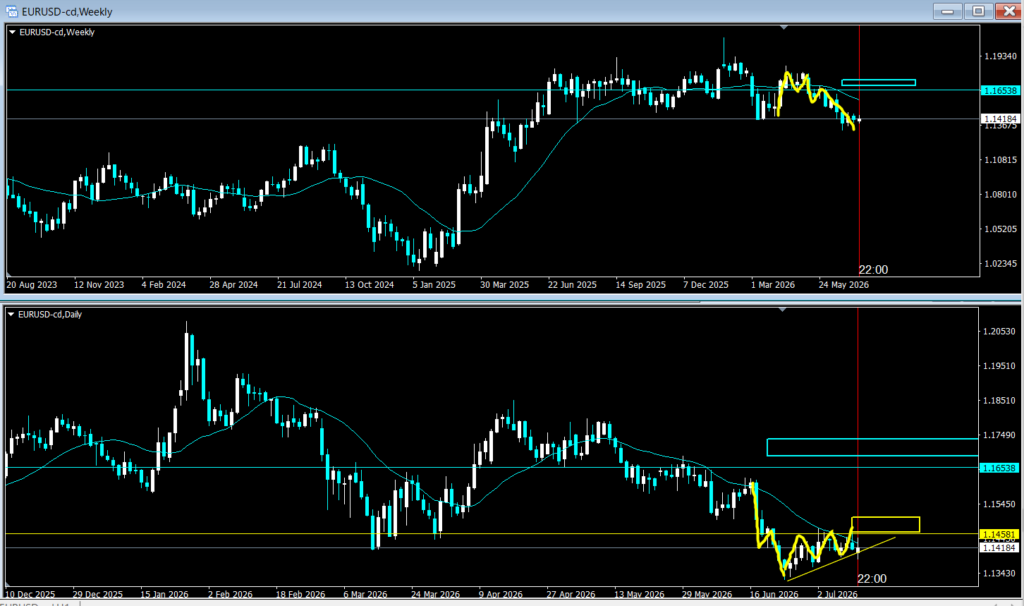Viewport: 1024px width, 606px height.
Task: Click the weekly chart shift marker triangle
Action: pyautogui.click(x=784, y=27)
